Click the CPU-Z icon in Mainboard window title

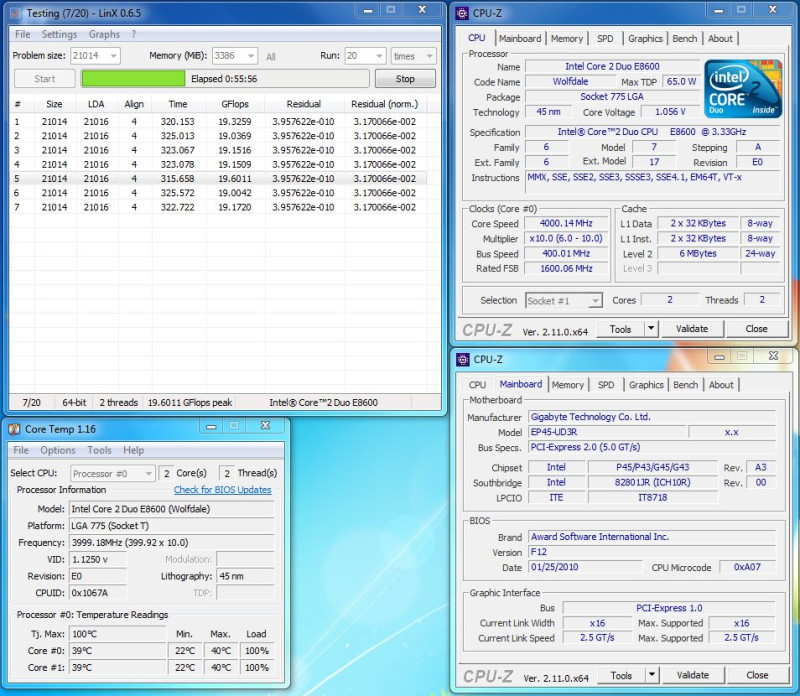click(x=463, y=359)
